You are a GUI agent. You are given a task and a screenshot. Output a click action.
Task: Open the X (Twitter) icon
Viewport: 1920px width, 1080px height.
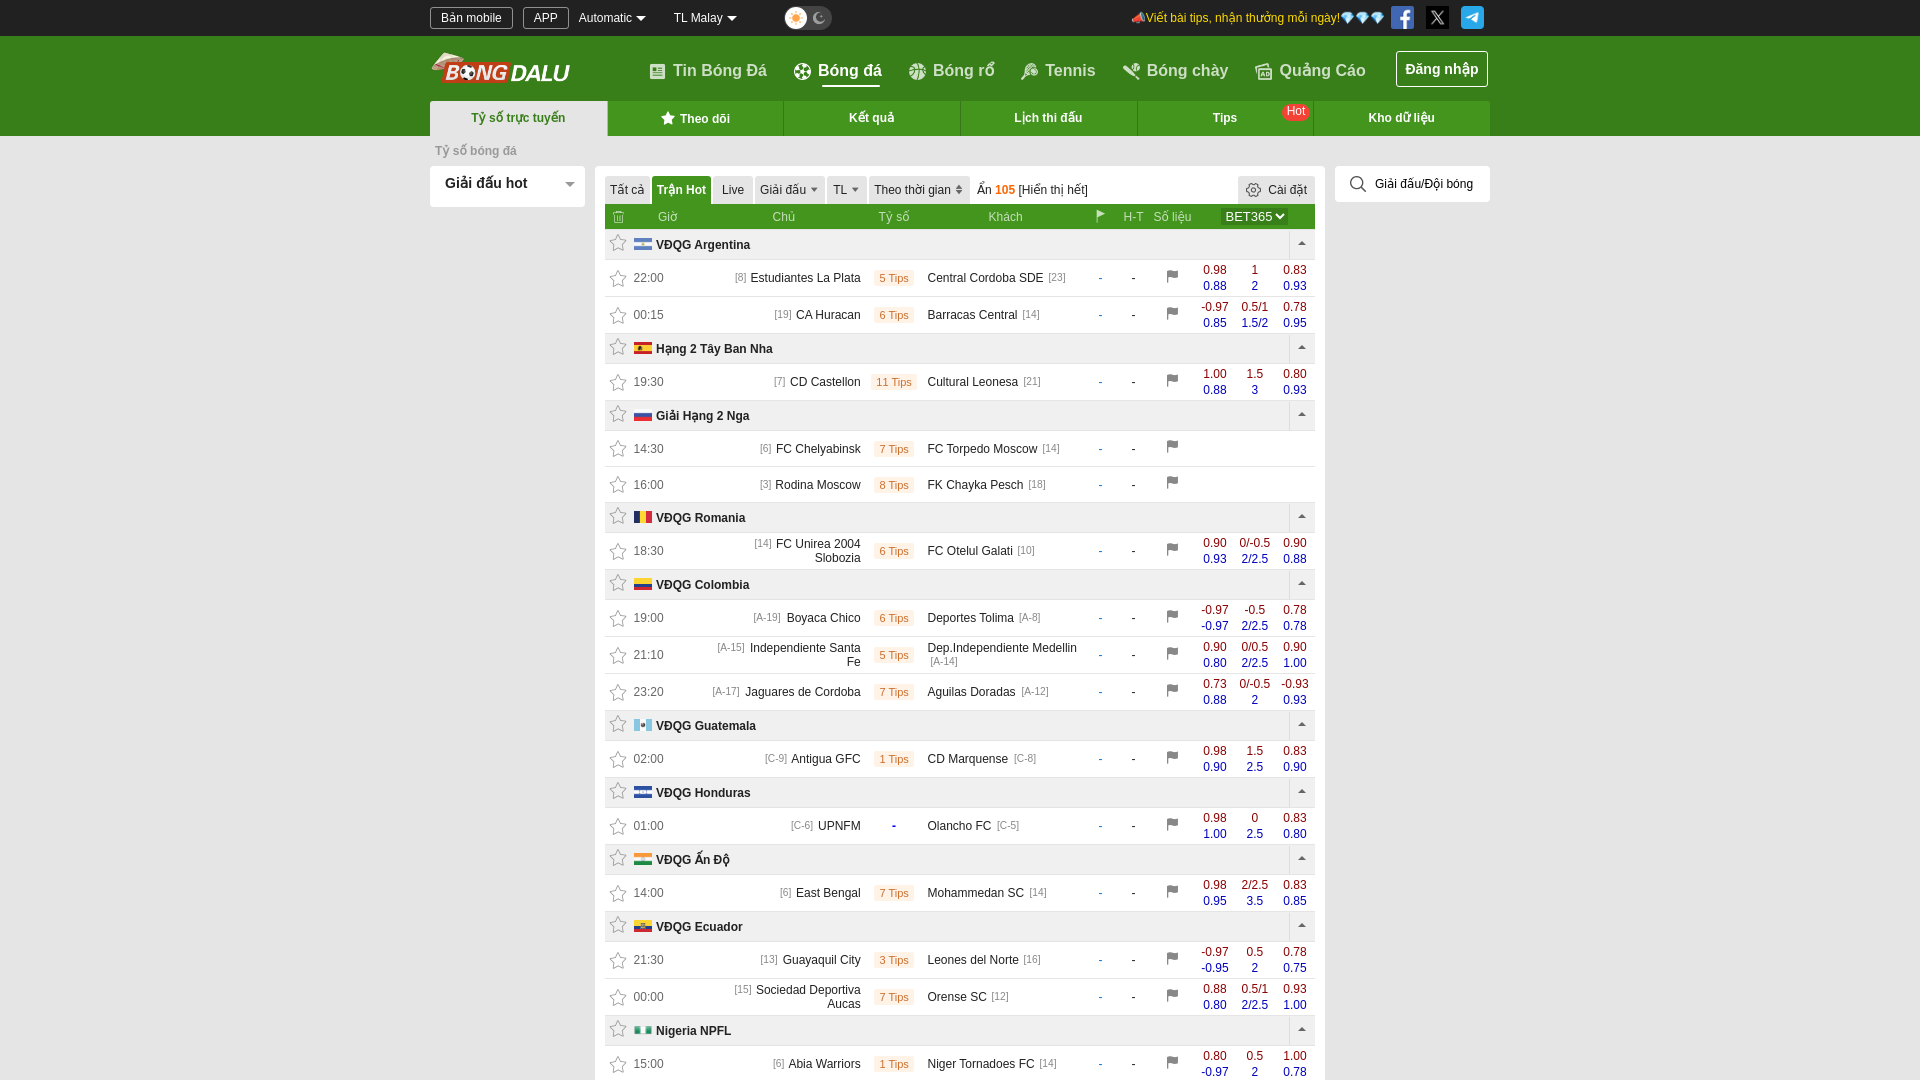(x=1437, y=18)
